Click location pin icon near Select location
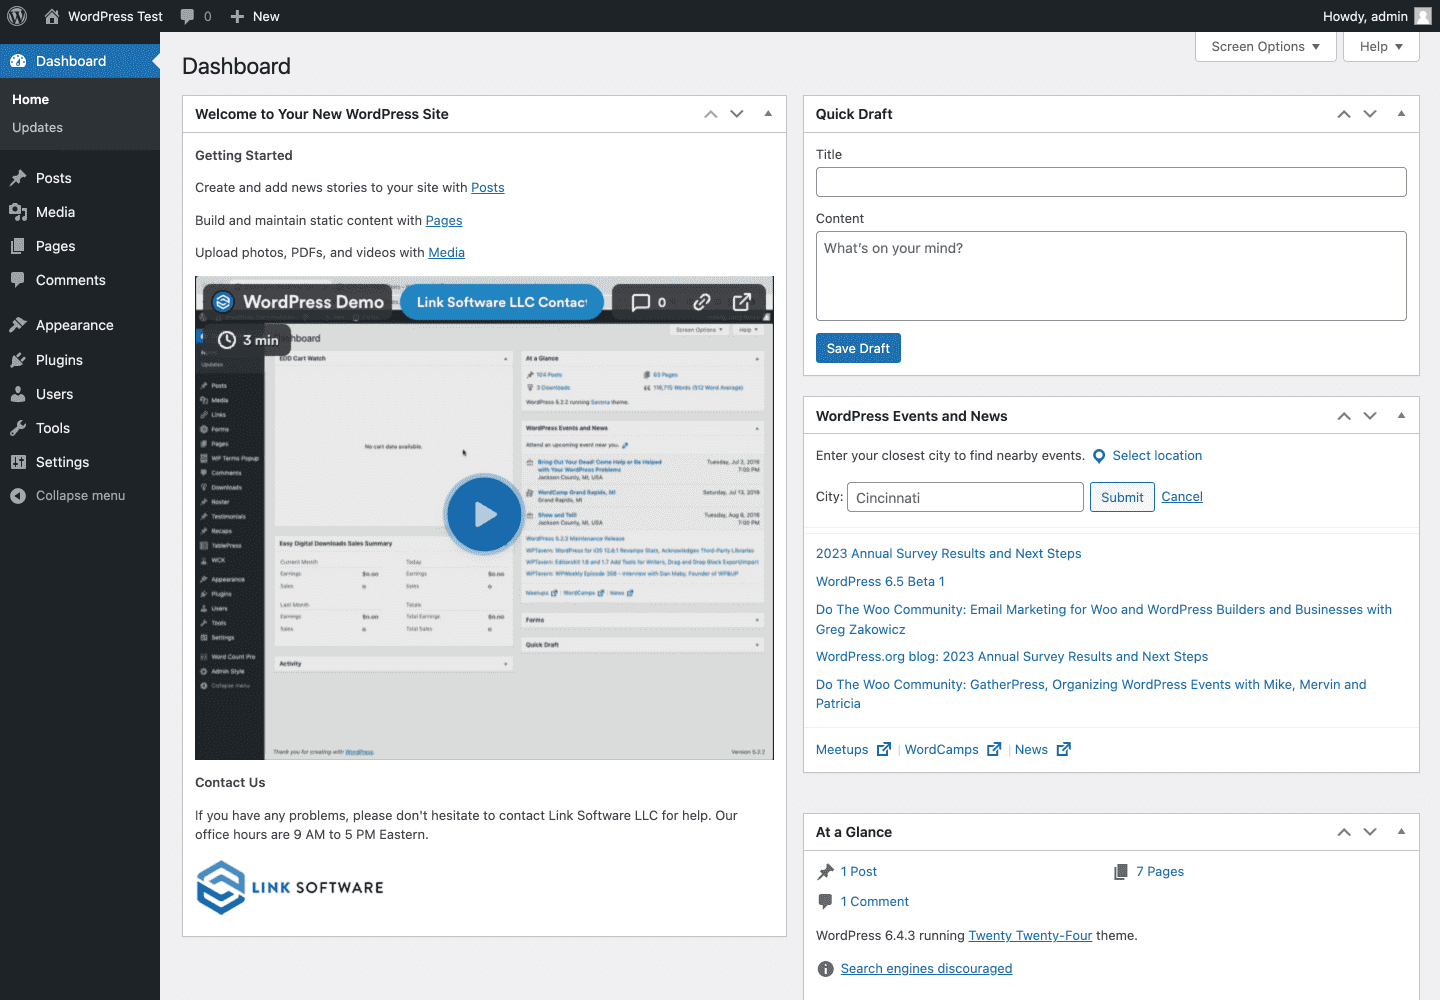The width and height of the screenshot is (1440, 1000). coord(1099,456)
